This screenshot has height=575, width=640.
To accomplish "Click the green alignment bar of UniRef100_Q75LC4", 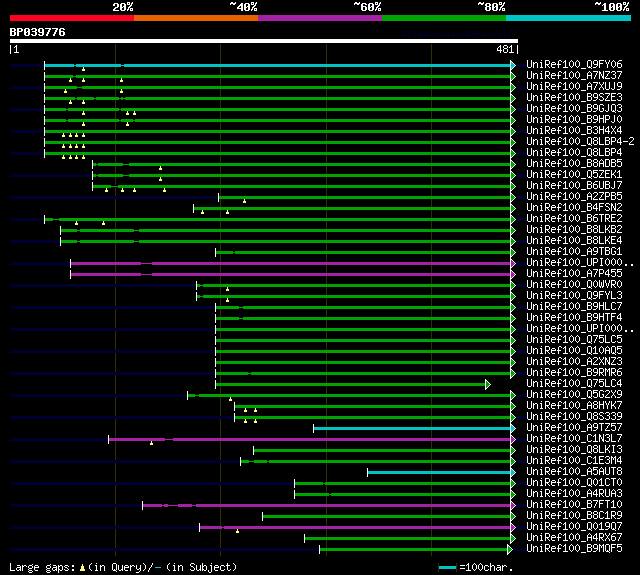I will tap(351, 384).
